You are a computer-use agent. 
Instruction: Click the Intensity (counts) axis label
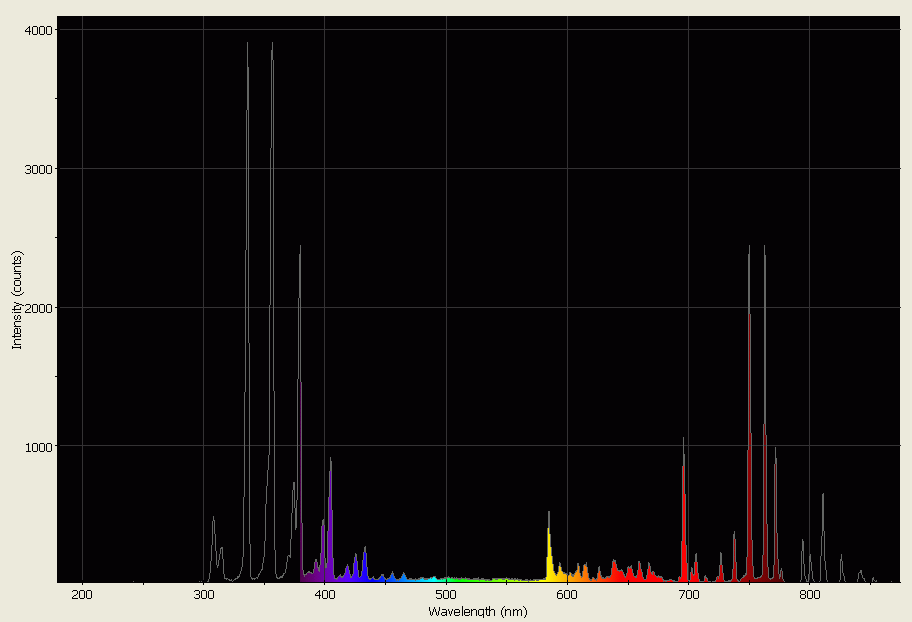[x=15, y=295]
